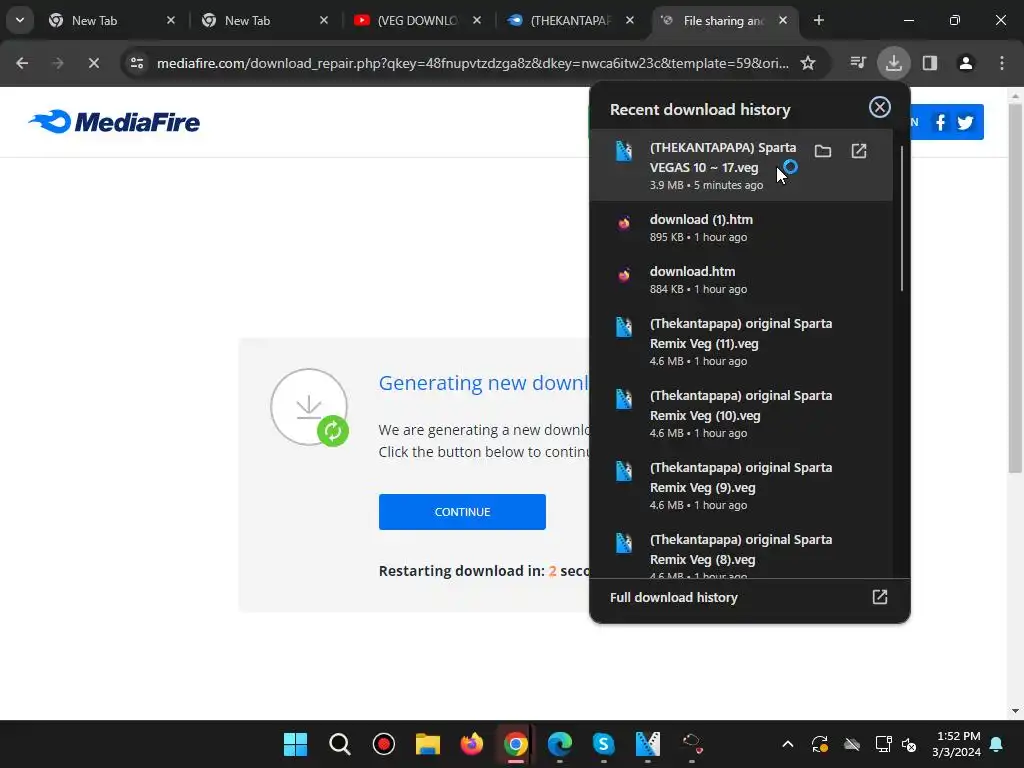Show hidden system tray icons
The height and width of the screenshot is (768, 1024).
pyautogui.click(x=788, y=744)
